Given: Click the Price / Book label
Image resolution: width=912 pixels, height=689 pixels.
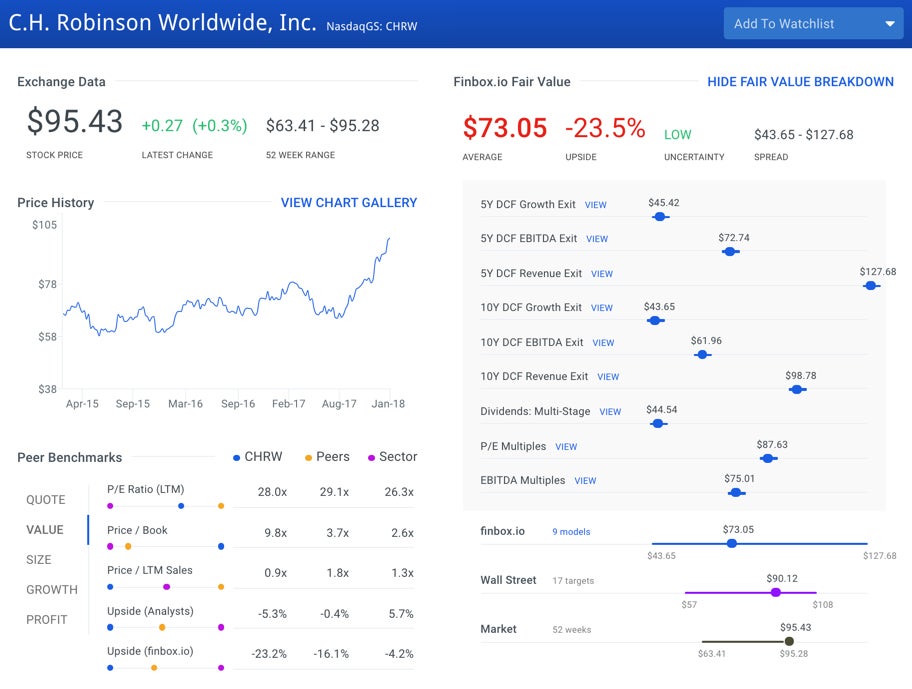Looking at the screenshot, I should [x=137, y=530].
